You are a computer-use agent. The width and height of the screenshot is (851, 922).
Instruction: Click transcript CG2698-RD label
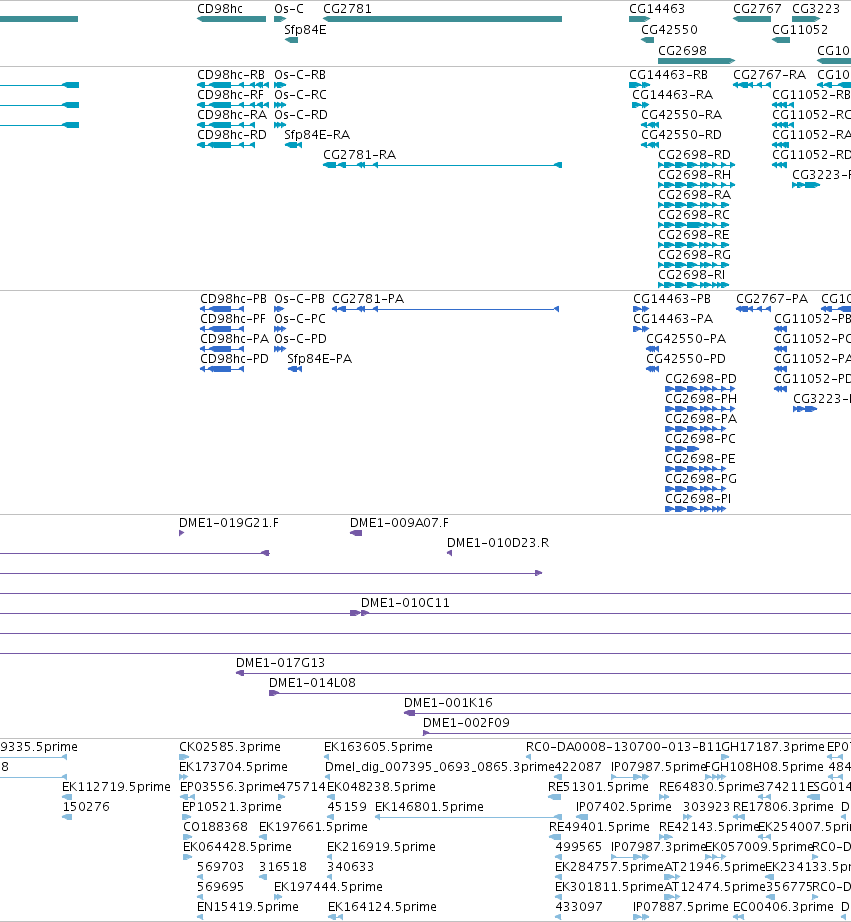click(x=694, y=155)
